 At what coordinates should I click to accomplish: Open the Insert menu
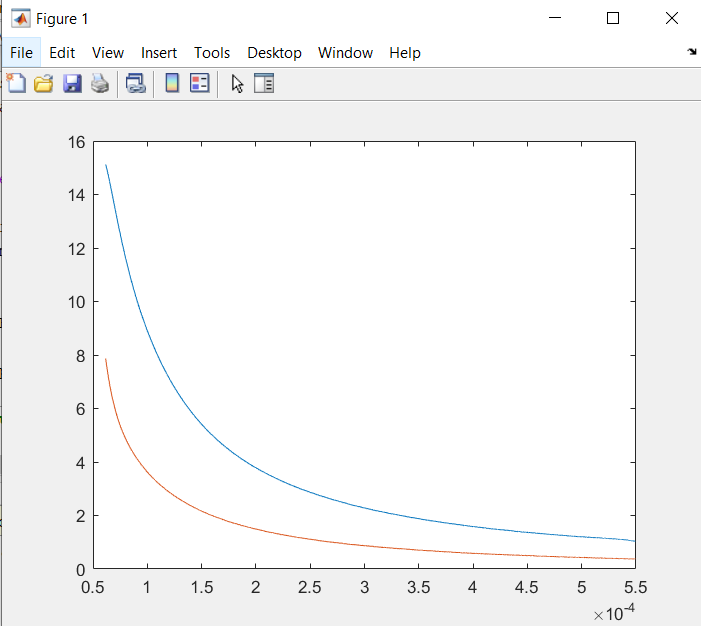pos(159,53)
